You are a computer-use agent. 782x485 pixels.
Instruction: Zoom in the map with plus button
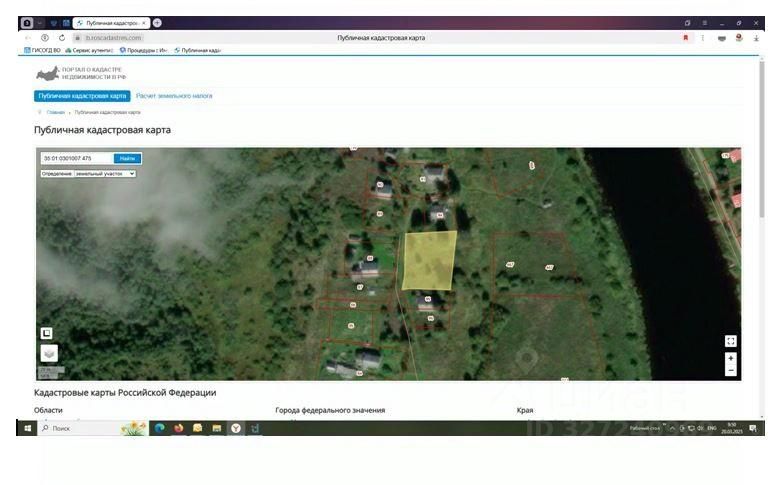point(730,358)
